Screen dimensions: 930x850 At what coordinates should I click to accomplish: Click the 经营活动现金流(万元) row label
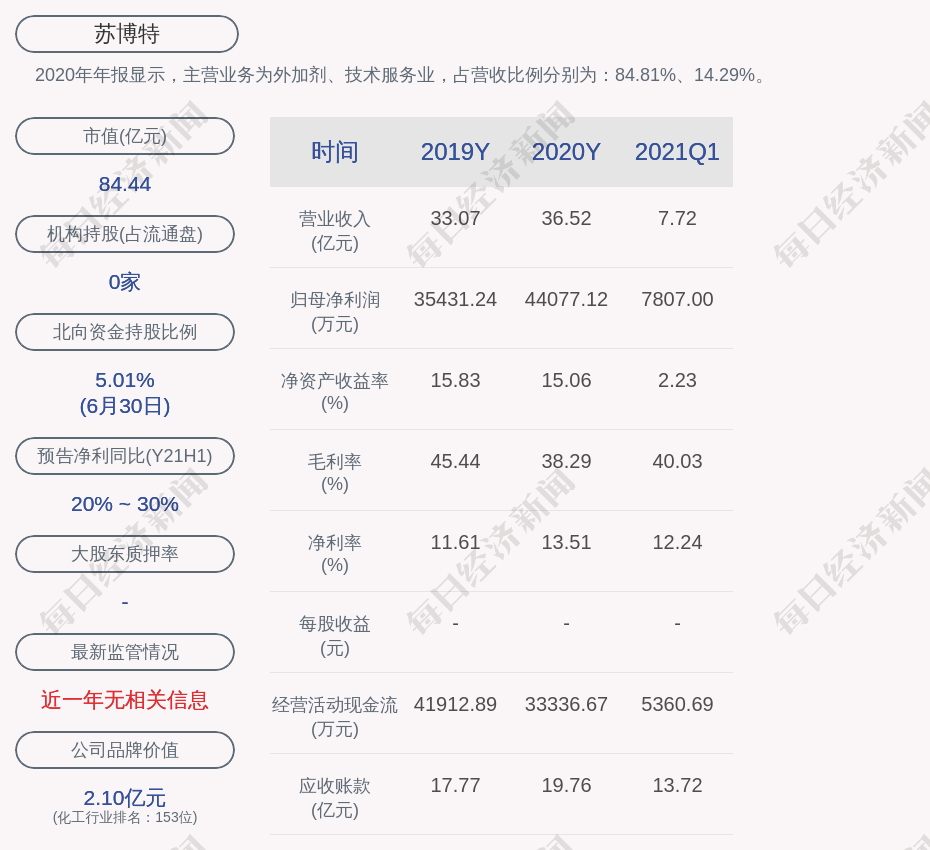click(335, 717)
